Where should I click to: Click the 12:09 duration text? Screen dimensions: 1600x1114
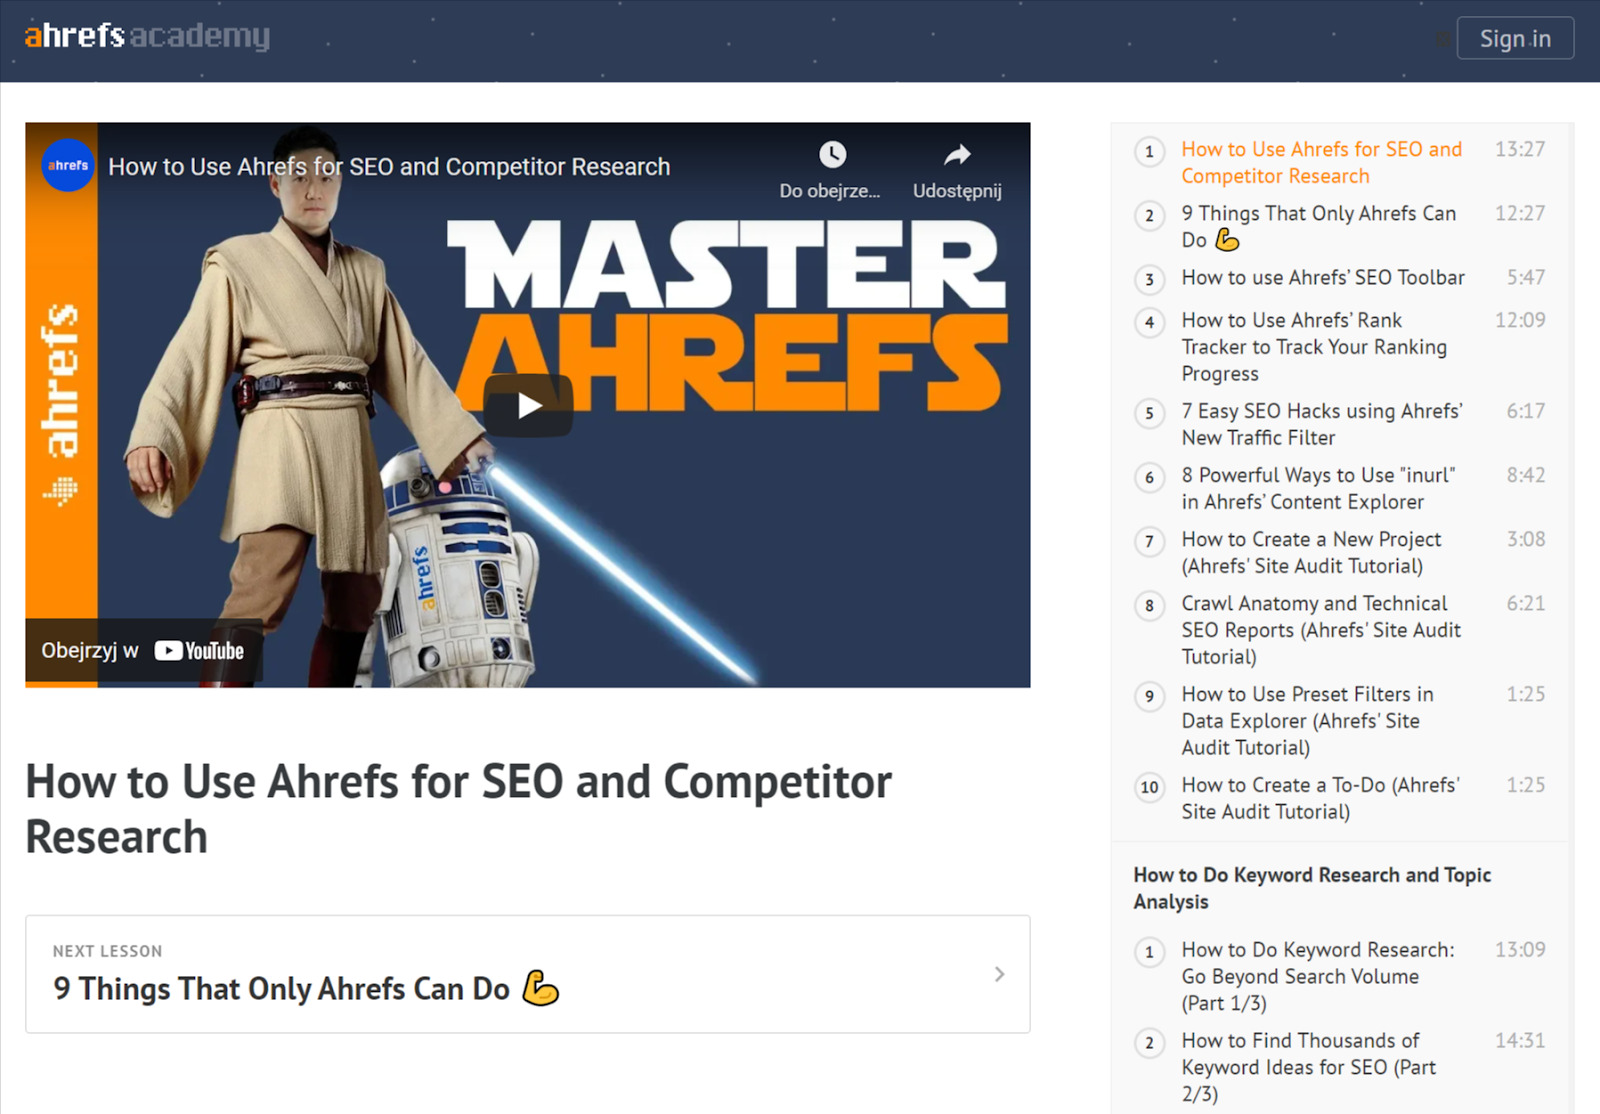coord(1520,320)
